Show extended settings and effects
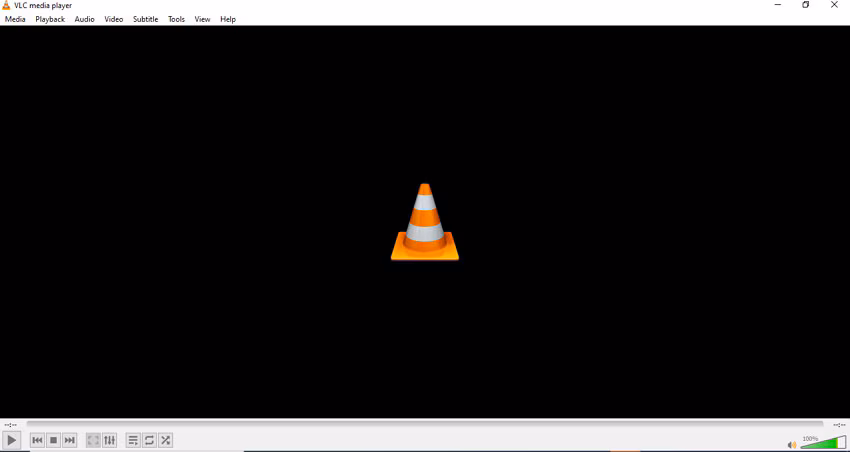The width and height of the screenshot is (850, 452). [110, 441]
